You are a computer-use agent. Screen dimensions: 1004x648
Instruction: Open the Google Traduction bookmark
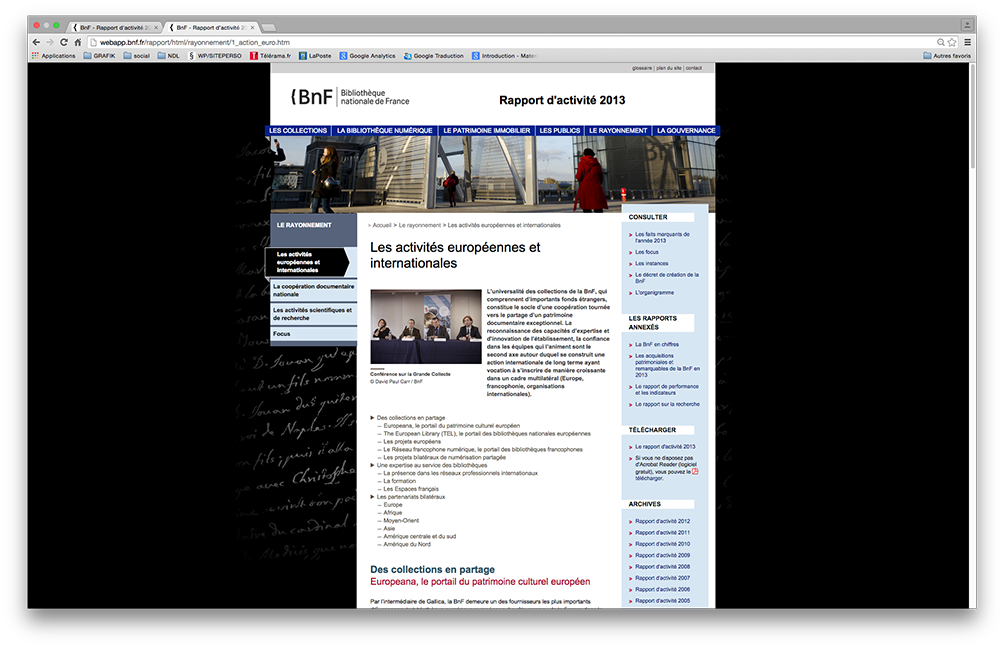(433, 56)
